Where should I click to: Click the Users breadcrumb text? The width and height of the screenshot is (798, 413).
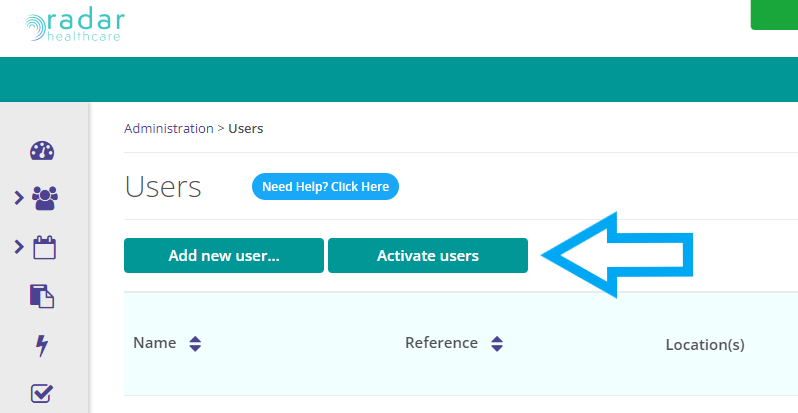point(246,128)
